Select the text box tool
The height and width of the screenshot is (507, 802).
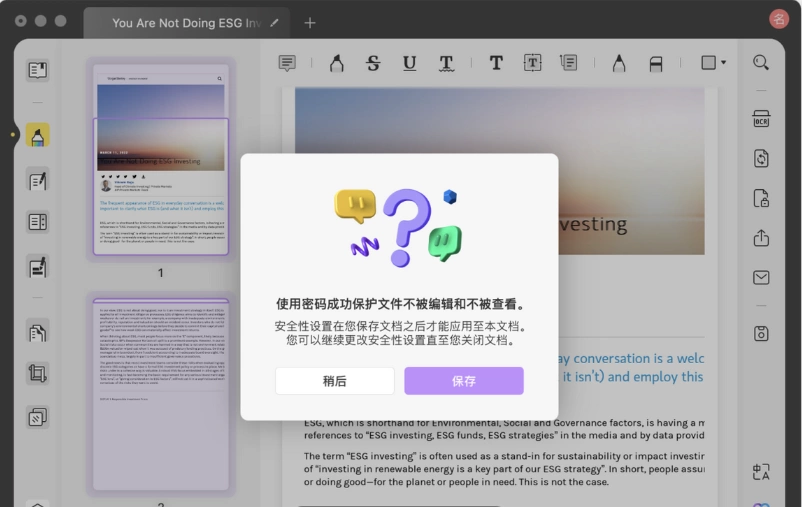(532, 62)
